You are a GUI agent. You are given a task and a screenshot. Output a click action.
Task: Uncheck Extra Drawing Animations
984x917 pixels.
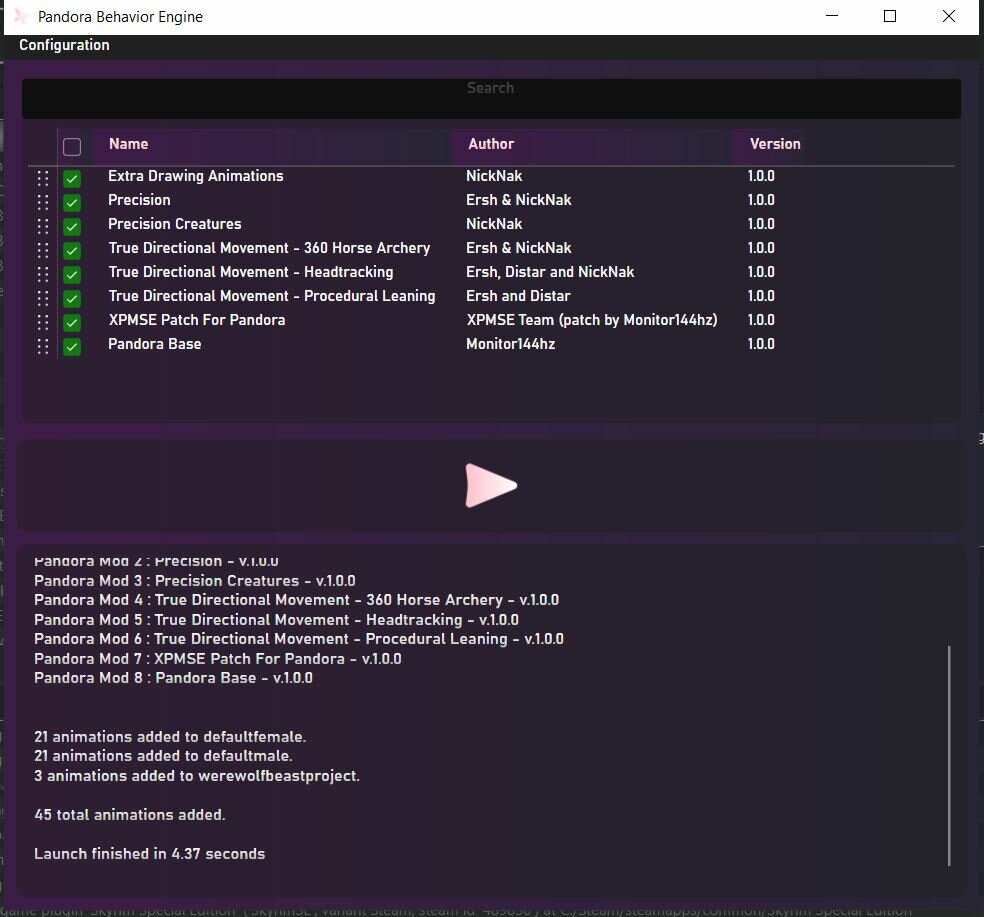(x=72, y=179)
